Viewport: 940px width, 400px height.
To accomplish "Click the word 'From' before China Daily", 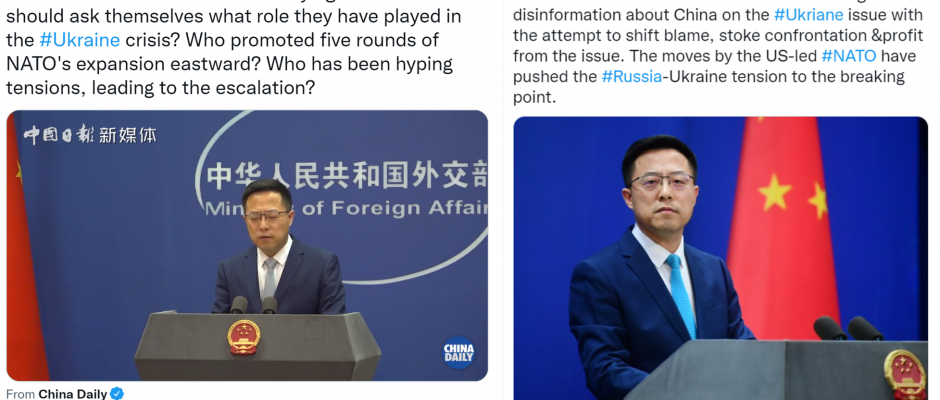I will [x=20, y=394].
